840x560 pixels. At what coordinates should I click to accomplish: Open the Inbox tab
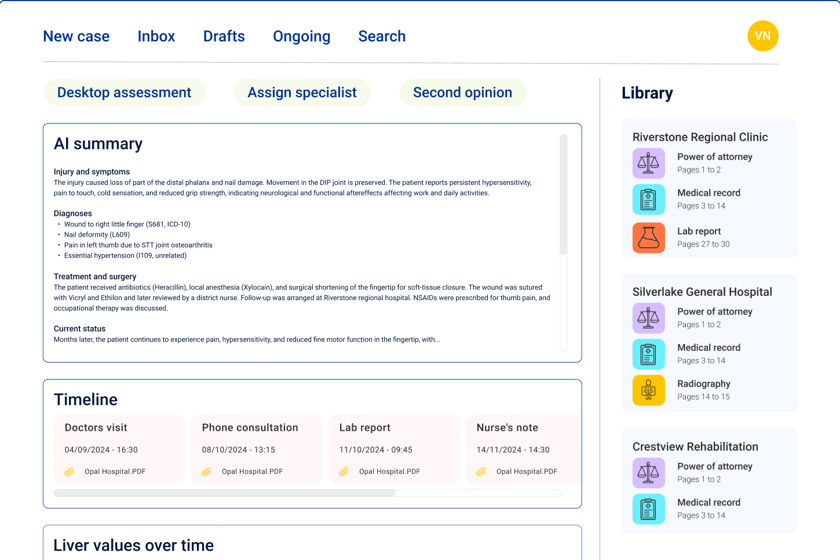(x=156, y=36)
